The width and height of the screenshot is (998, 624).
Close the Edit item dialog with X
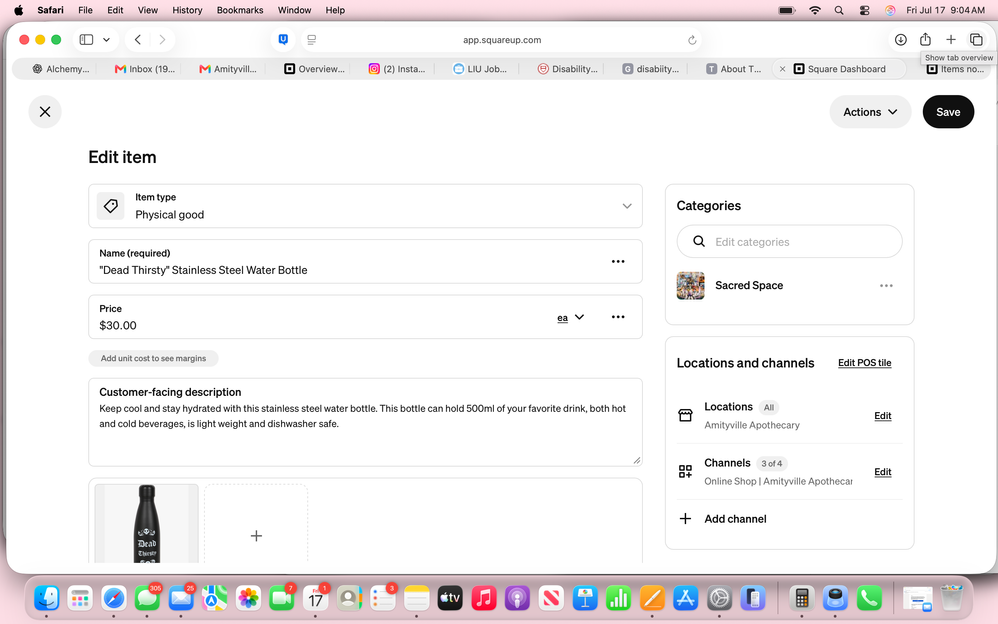45,112
